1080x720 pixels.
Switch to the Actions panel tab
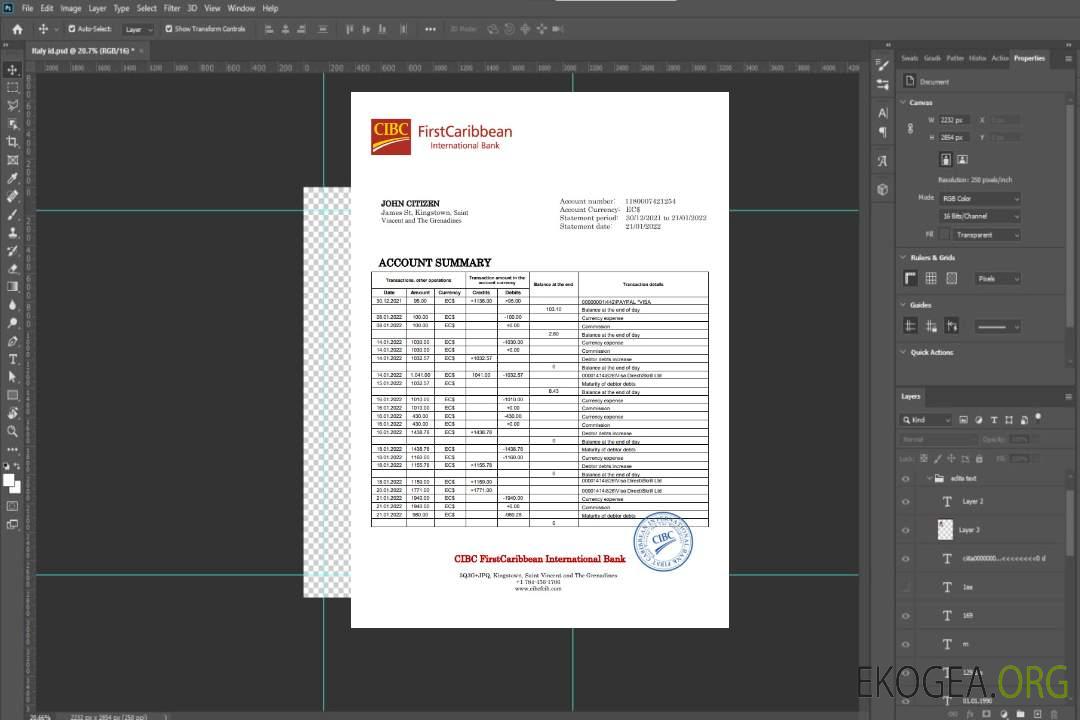(x=999, y=58)
